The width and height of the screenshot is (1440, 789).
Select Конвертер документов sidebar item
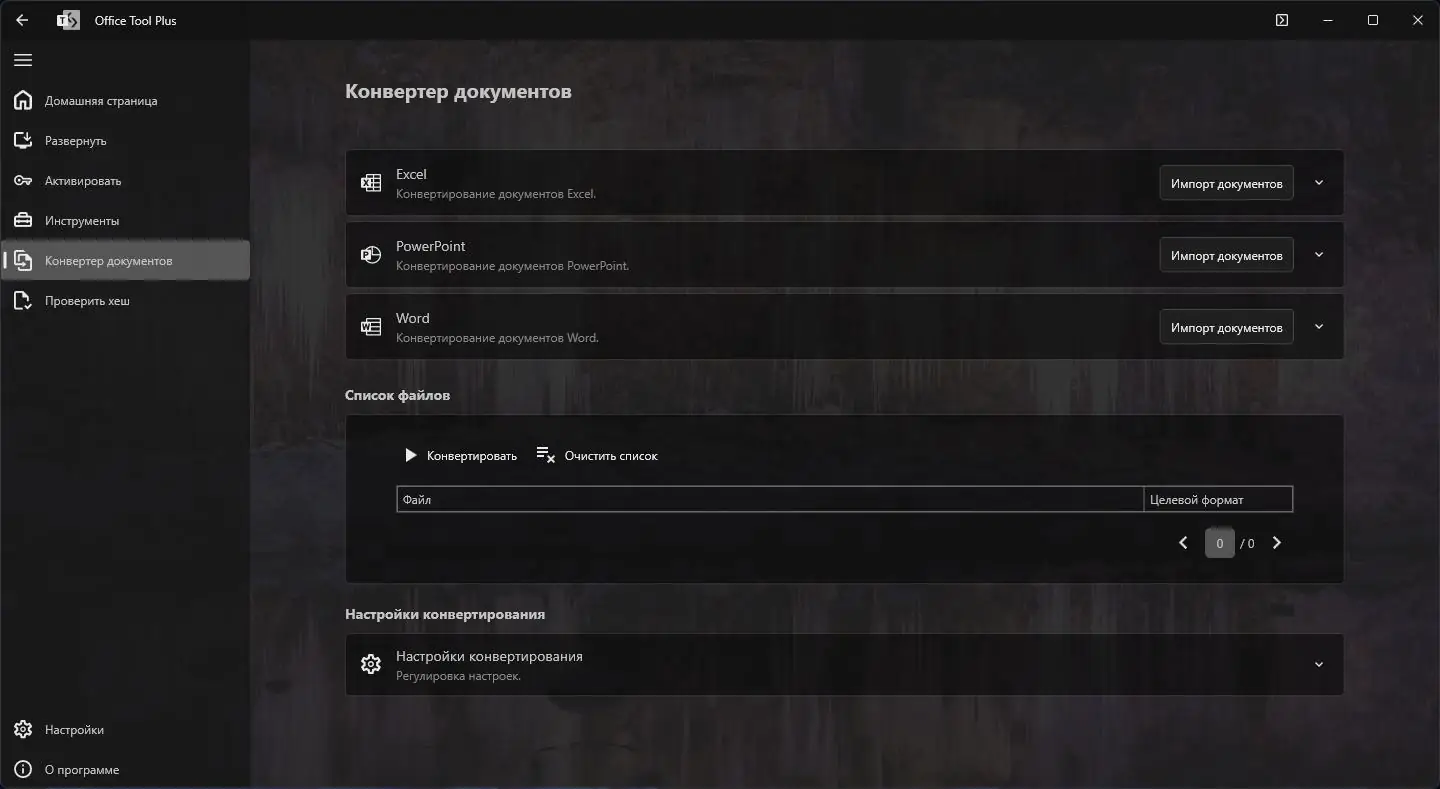tap(125, 261)
